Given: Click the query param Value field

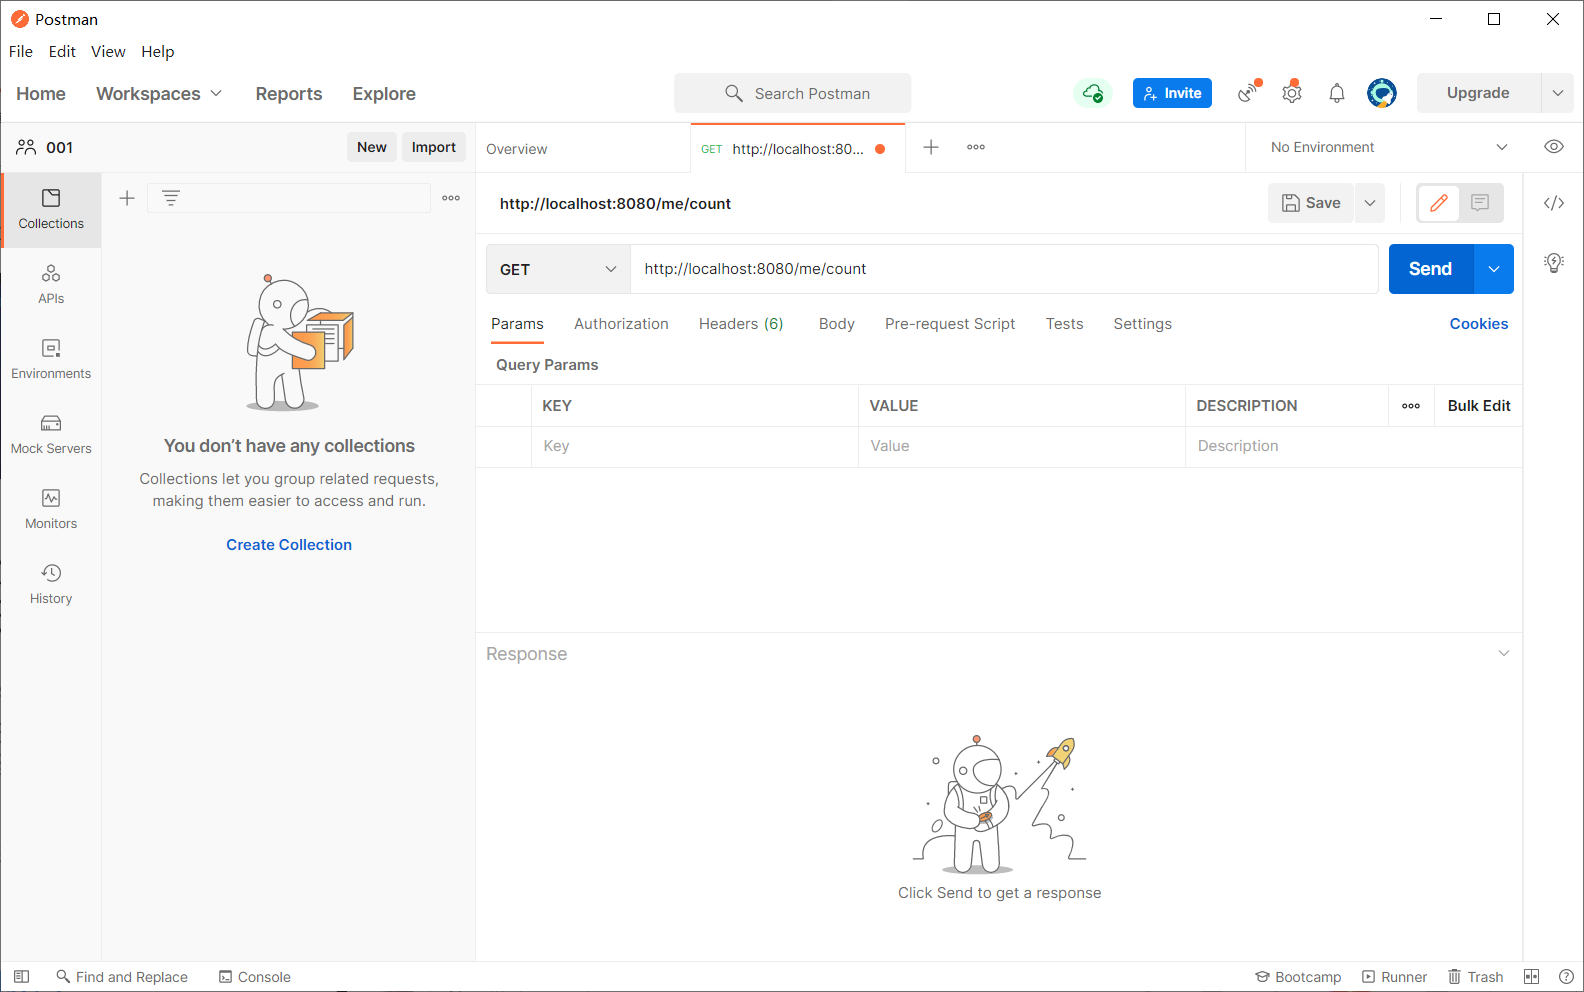Looking at the screenshot, I should point(1021,446).
